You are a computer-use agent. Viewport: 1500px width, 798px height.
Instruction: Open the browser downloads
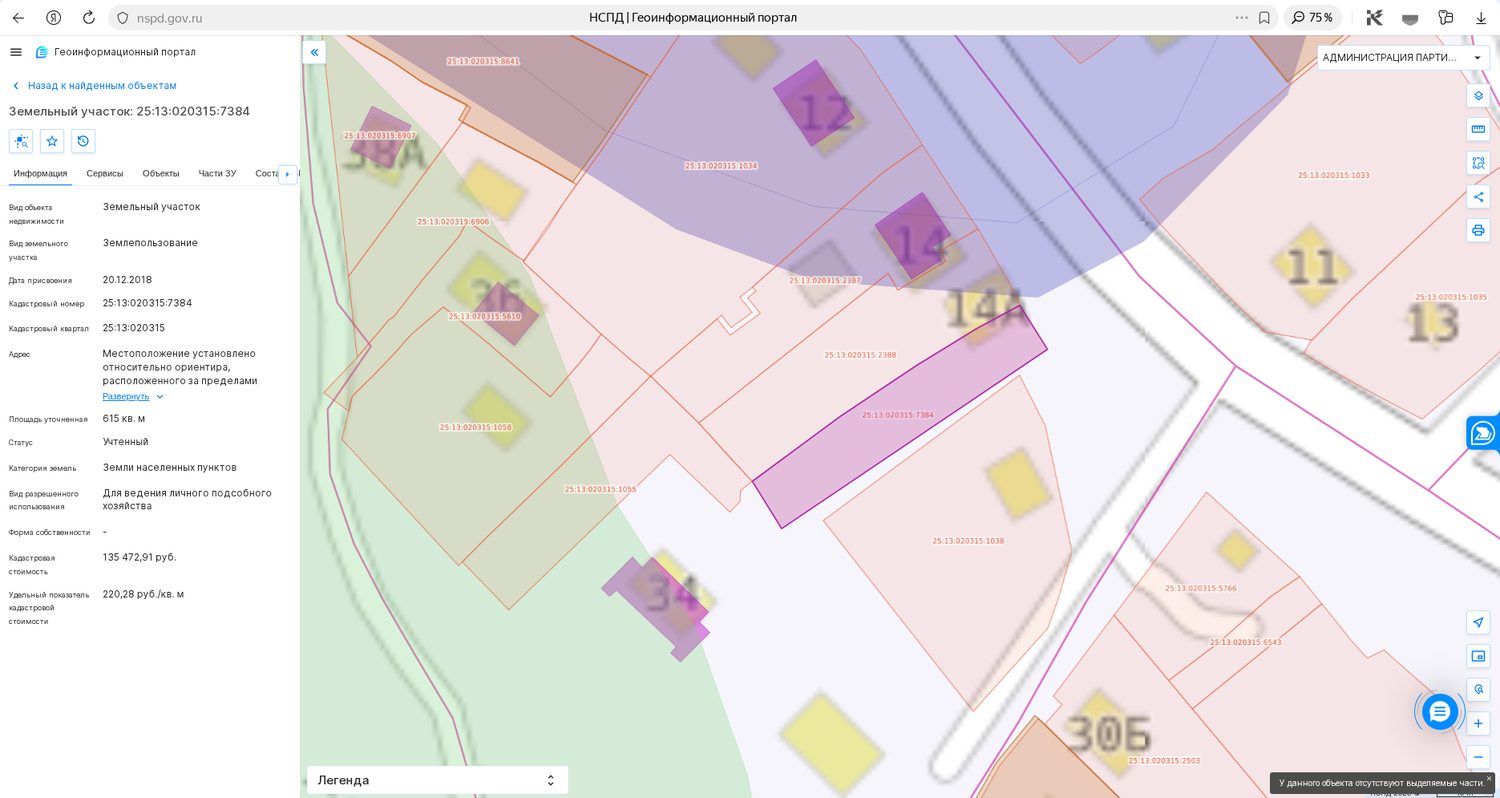coord(1481,17)
